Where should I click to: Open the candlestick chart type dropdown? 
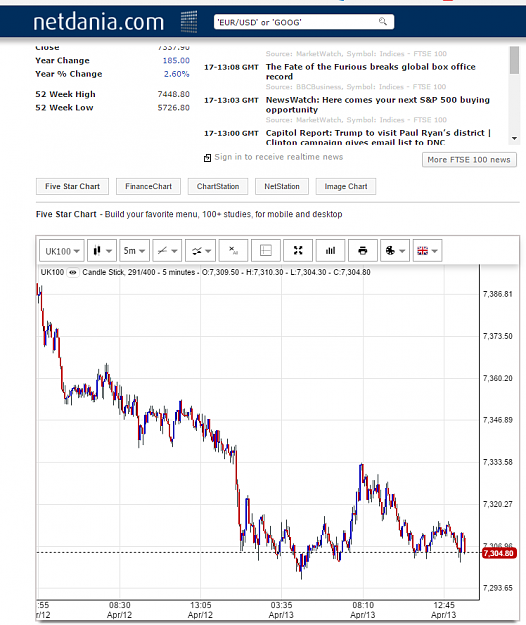102,251
